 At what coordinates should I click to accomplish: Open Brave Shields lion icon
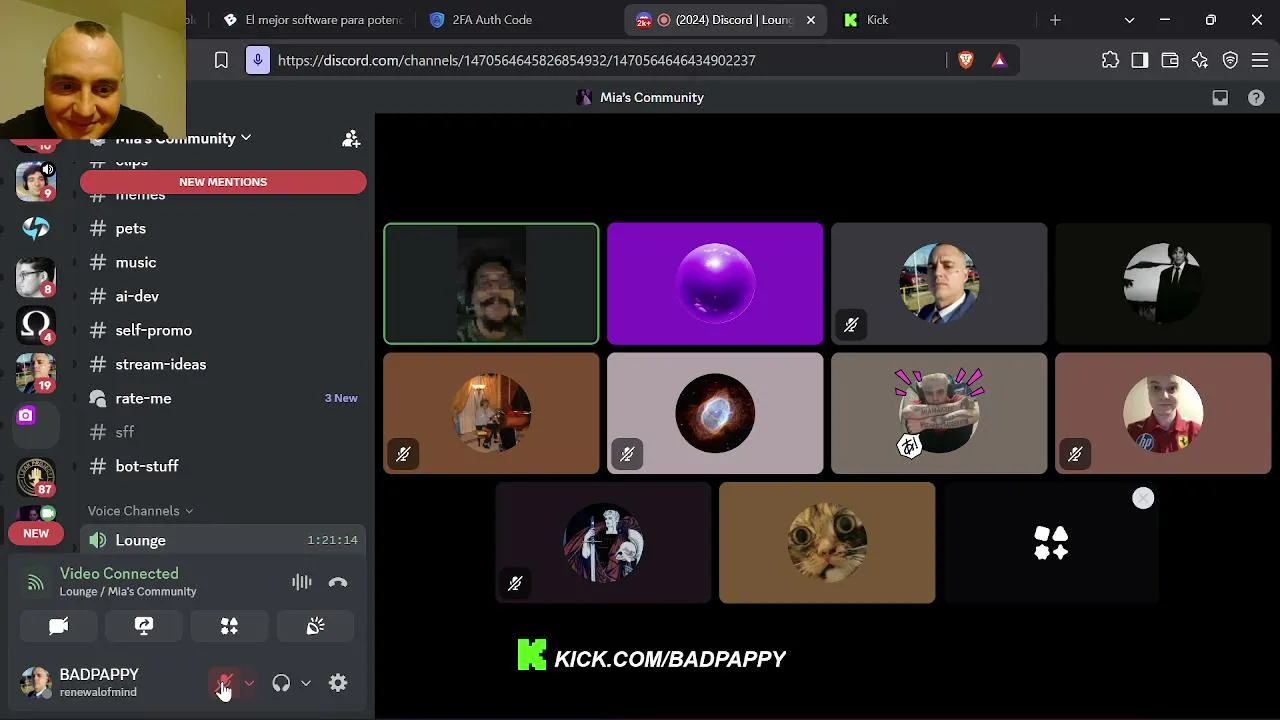click(x=966, y=60)
